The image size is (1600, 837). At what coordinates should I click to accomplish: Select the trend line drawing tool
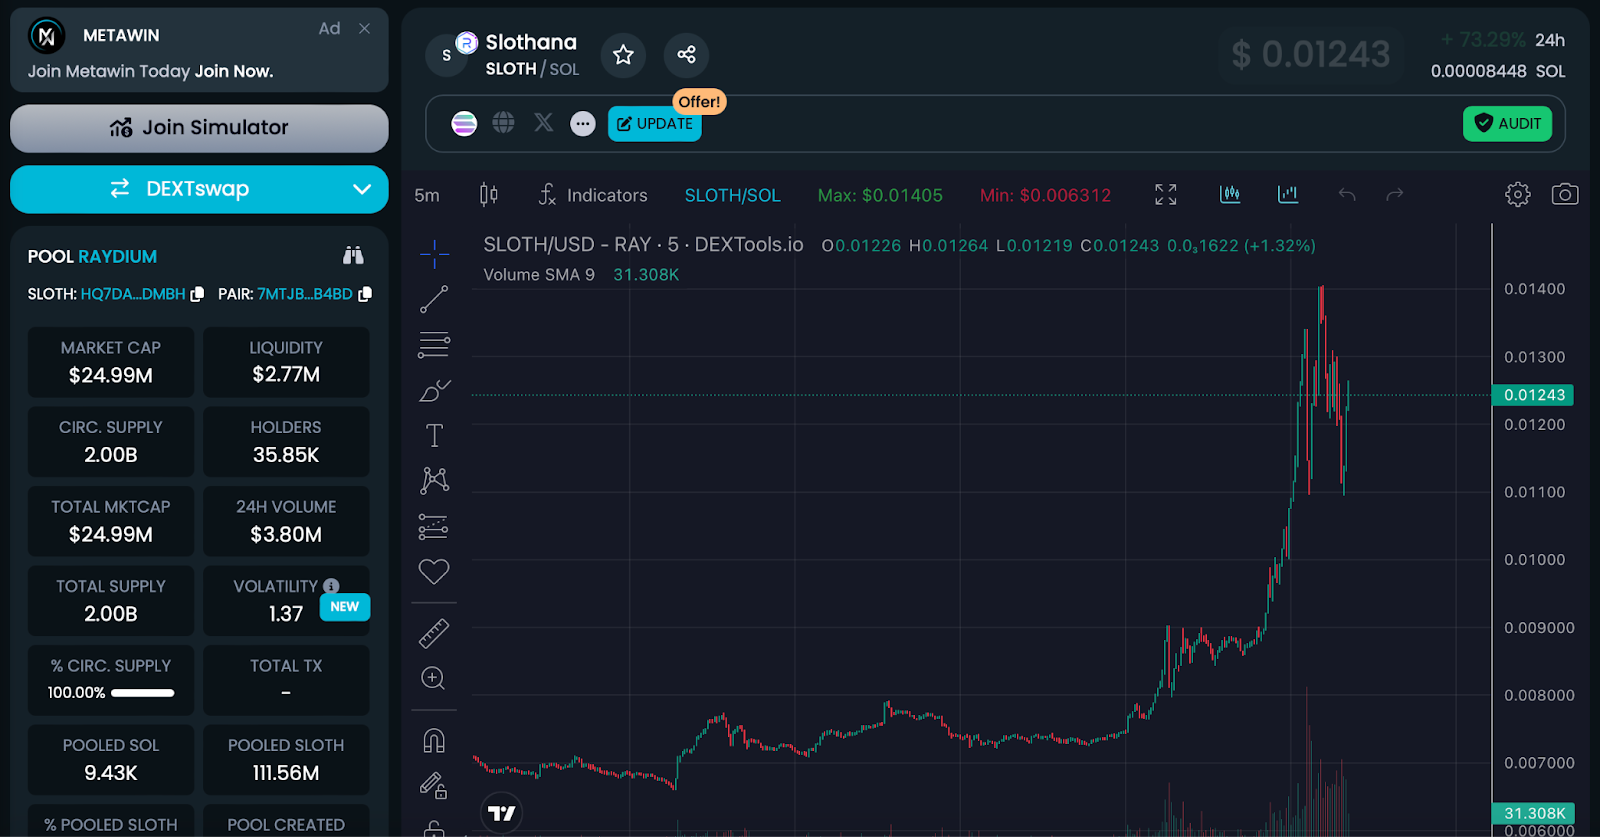pos(434,299)
